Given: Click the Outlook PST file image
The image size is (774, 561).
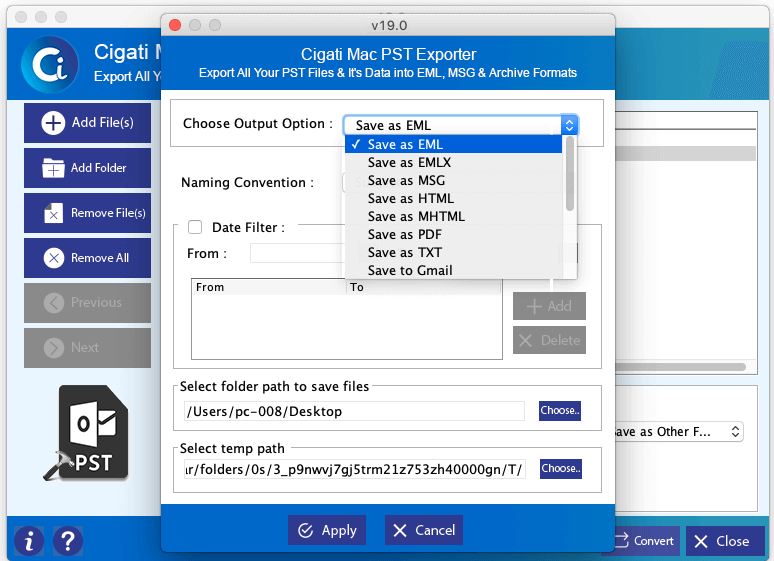Looking at the screenshot, I should click(87, 433).
